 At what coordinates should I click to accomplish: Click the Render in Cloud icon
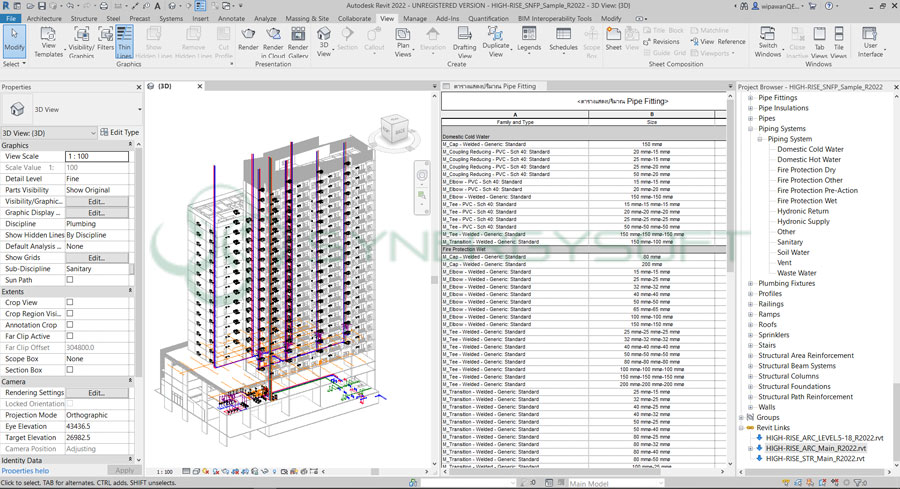pyautogui.click(x=273, y=40)
